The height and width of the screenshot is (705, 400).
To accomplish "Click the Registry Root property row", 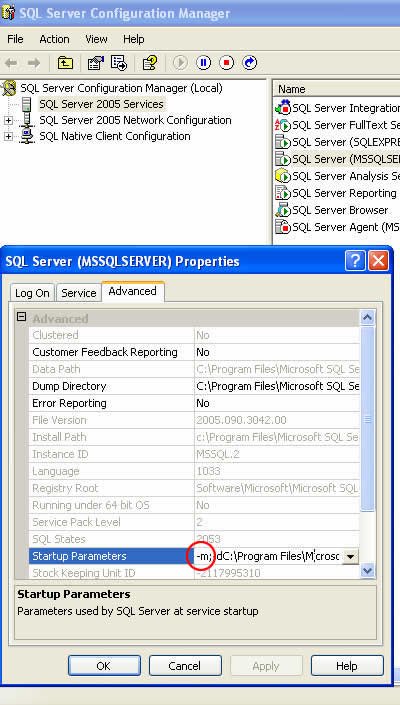I will point(194,488).
